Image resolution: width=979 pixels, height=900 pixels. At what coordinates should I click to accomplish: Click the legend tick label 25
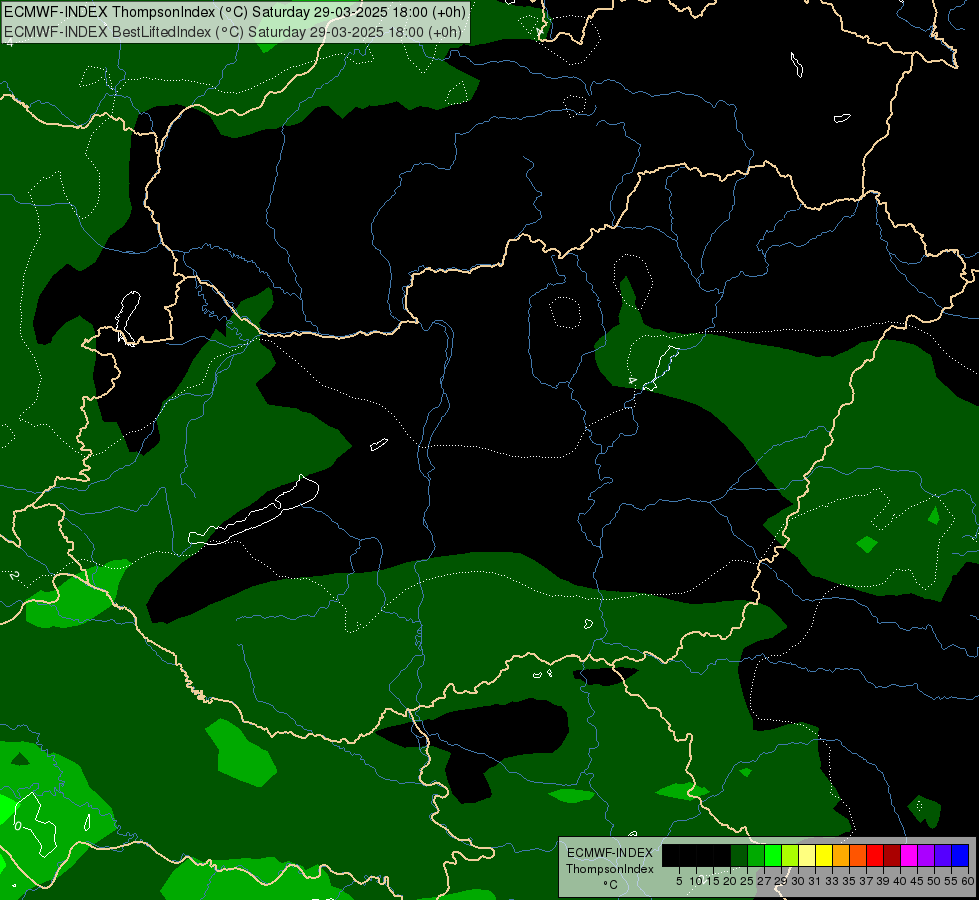click(x=747, y=881)
